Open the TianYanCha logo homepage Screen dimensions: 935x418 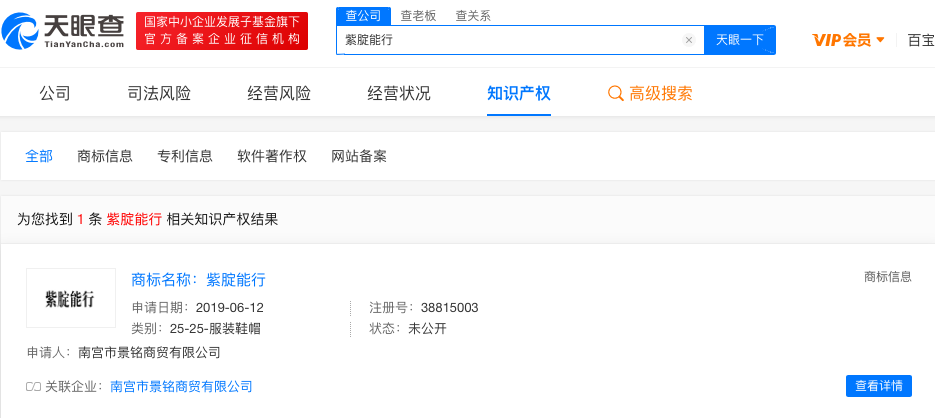[63, 30]
